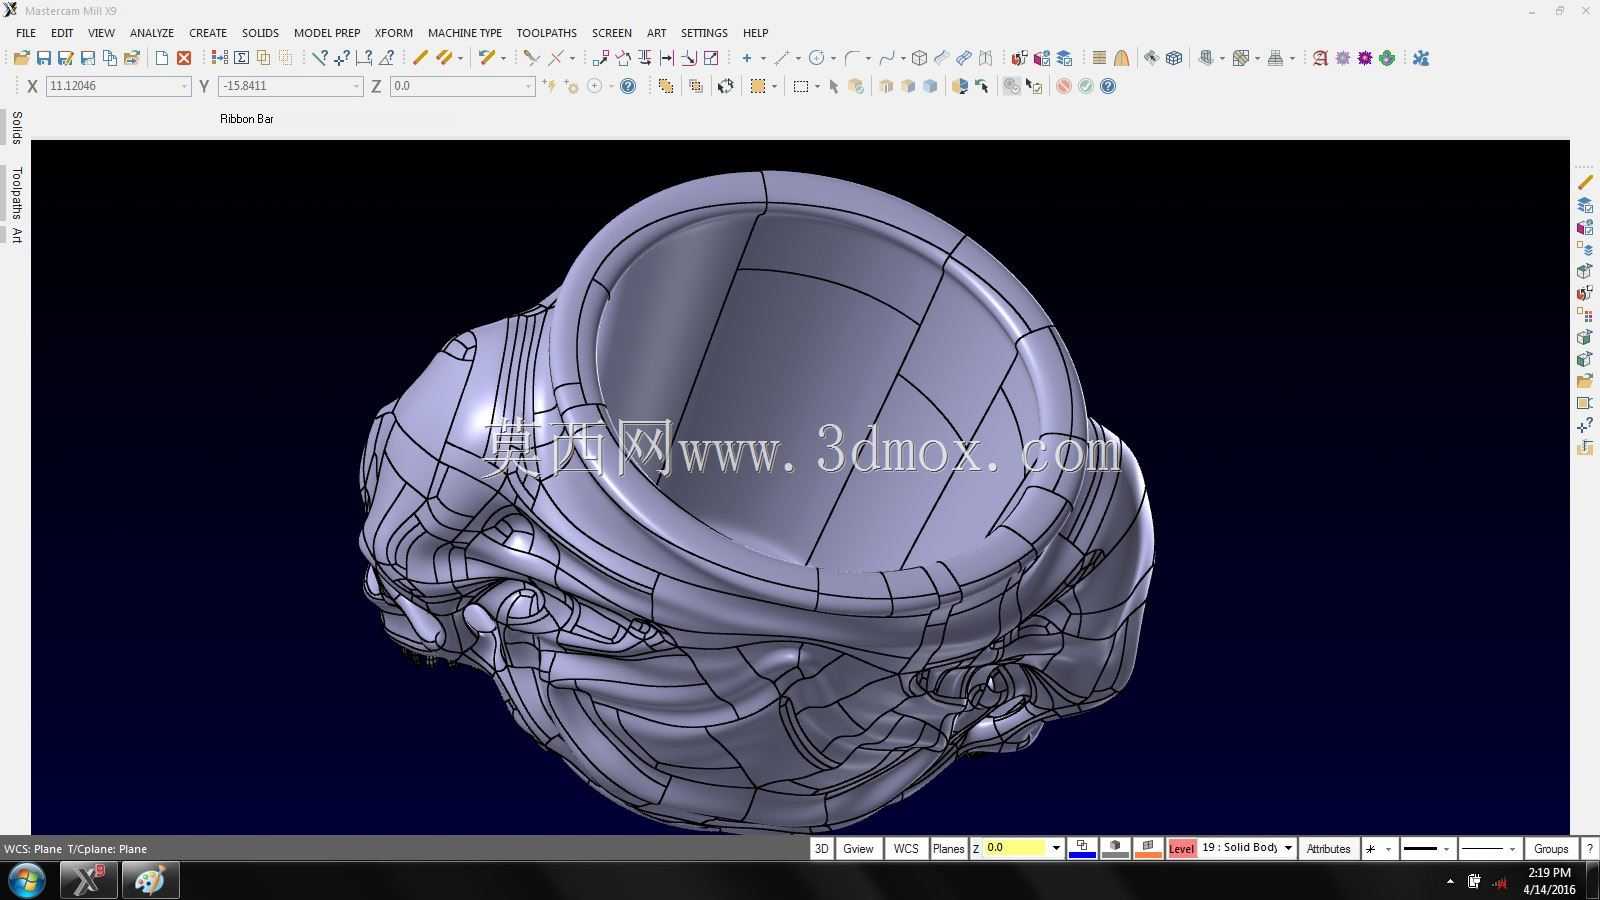Click the Groups button

(x=1551, y=848)
